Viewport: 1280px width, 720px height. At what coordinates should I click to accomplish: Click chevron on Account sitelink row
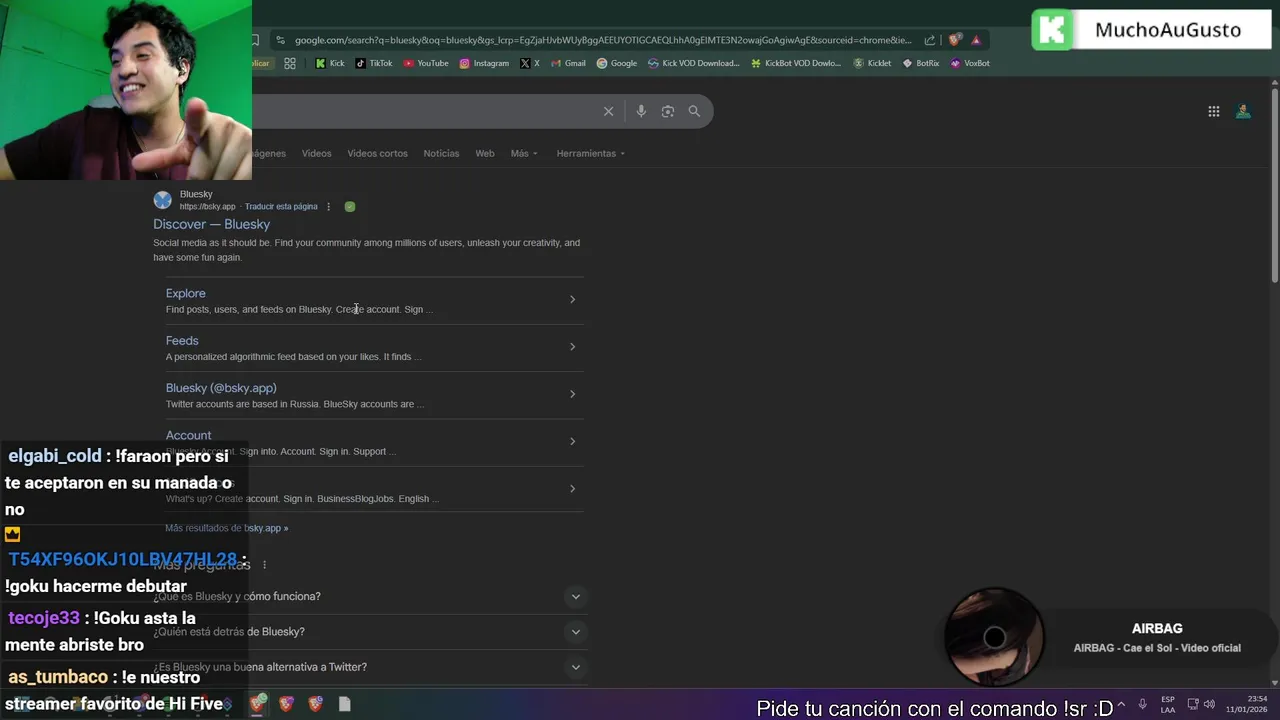tap(572, 441)
